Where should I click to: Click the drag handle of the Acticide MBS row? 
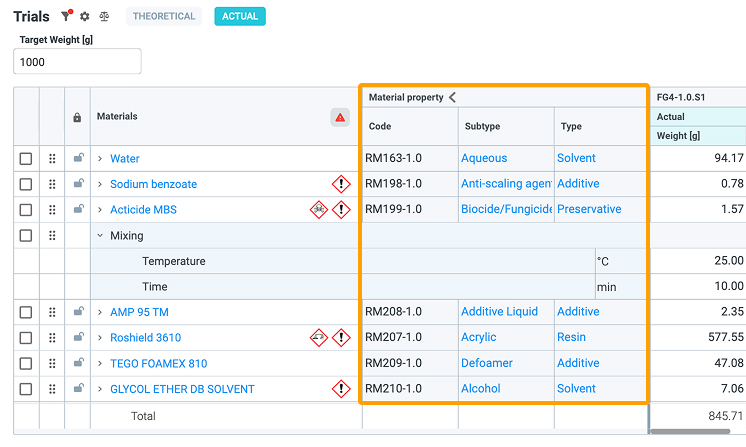pos(52,210)
